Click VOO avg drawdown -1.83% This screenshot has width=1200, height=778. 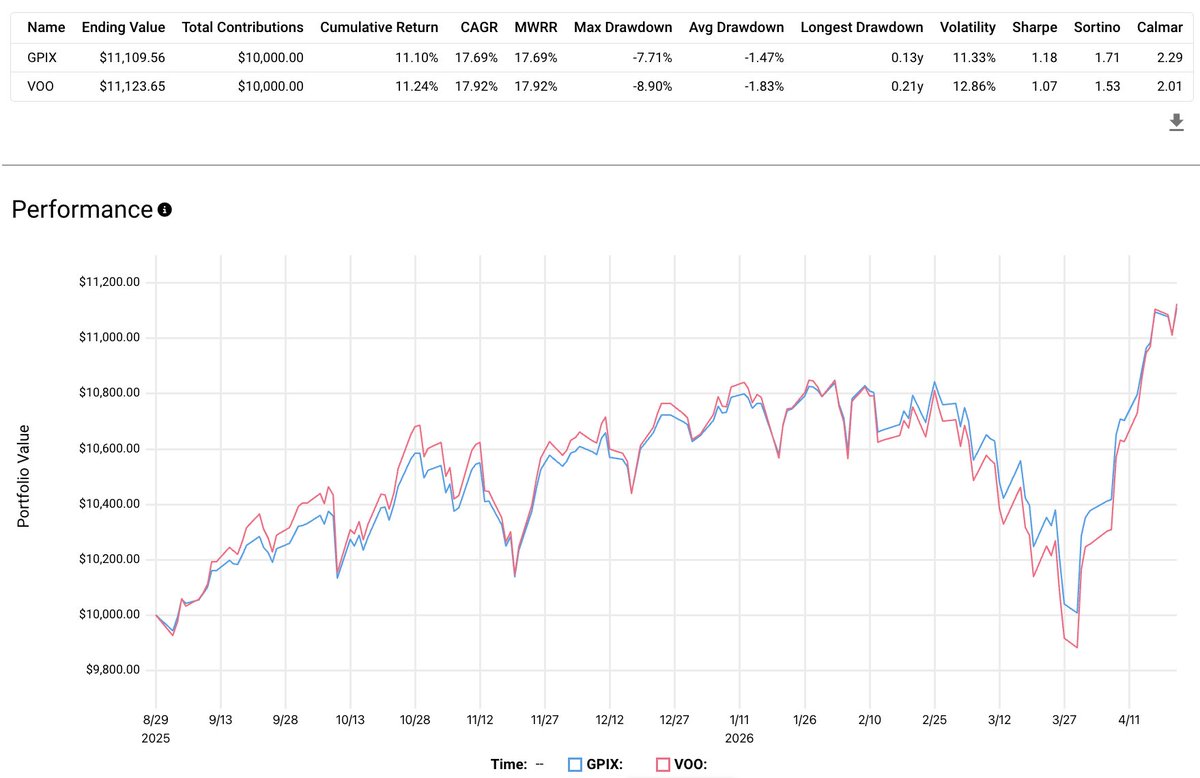click(763, 86)
